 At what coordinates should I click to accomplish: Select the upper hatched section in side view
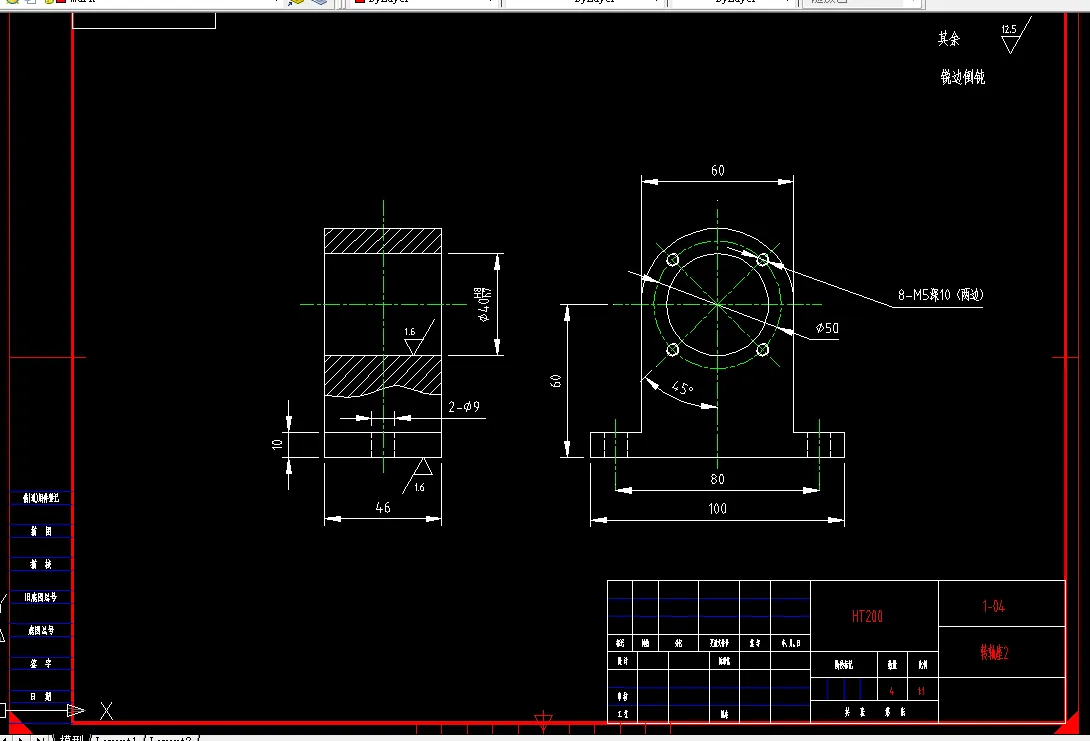pyautogui.click(x=383, y=241)
